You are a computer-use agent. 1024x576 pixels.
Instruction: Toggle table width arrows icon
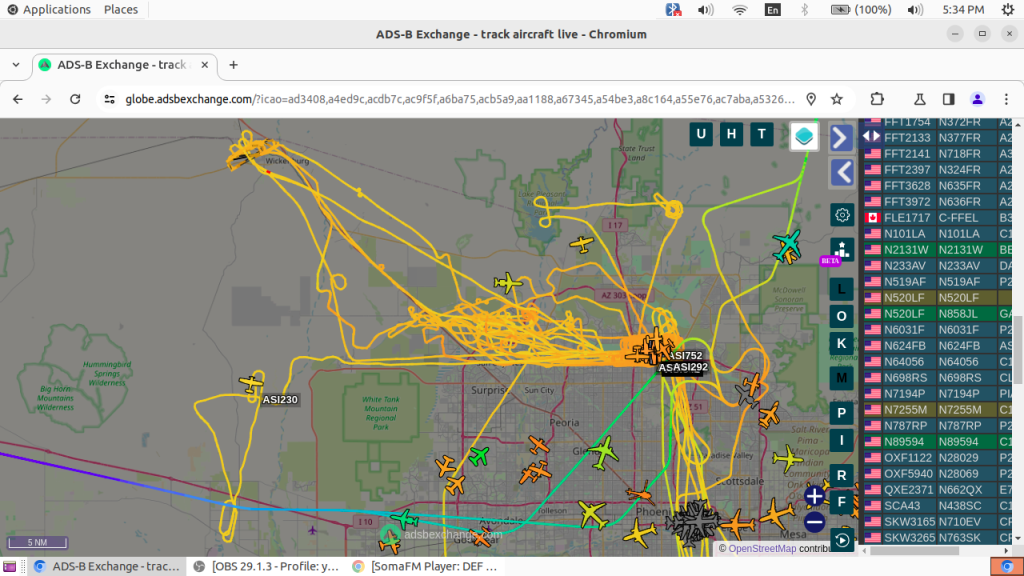[871, 136]
